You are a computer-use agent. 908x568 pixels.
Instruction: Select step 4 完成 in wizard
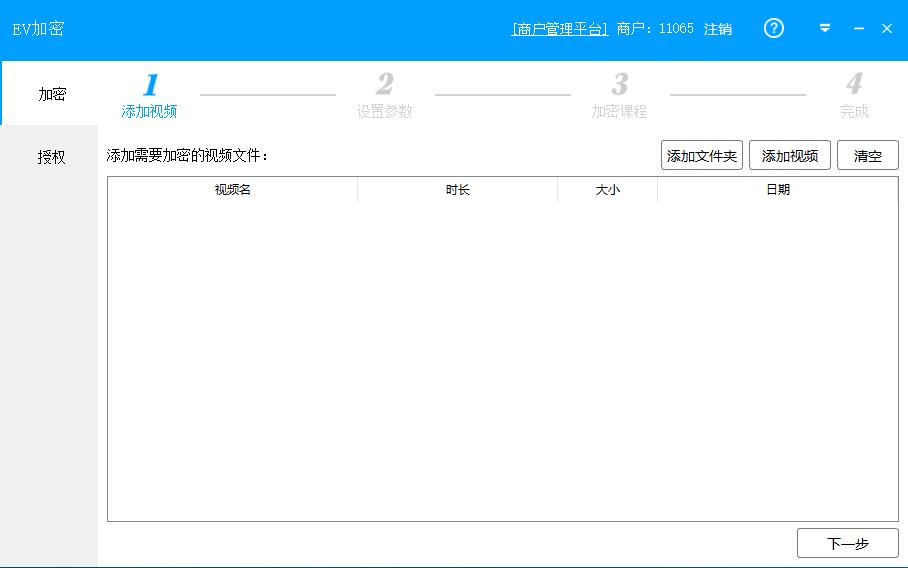tap(854, 97)
